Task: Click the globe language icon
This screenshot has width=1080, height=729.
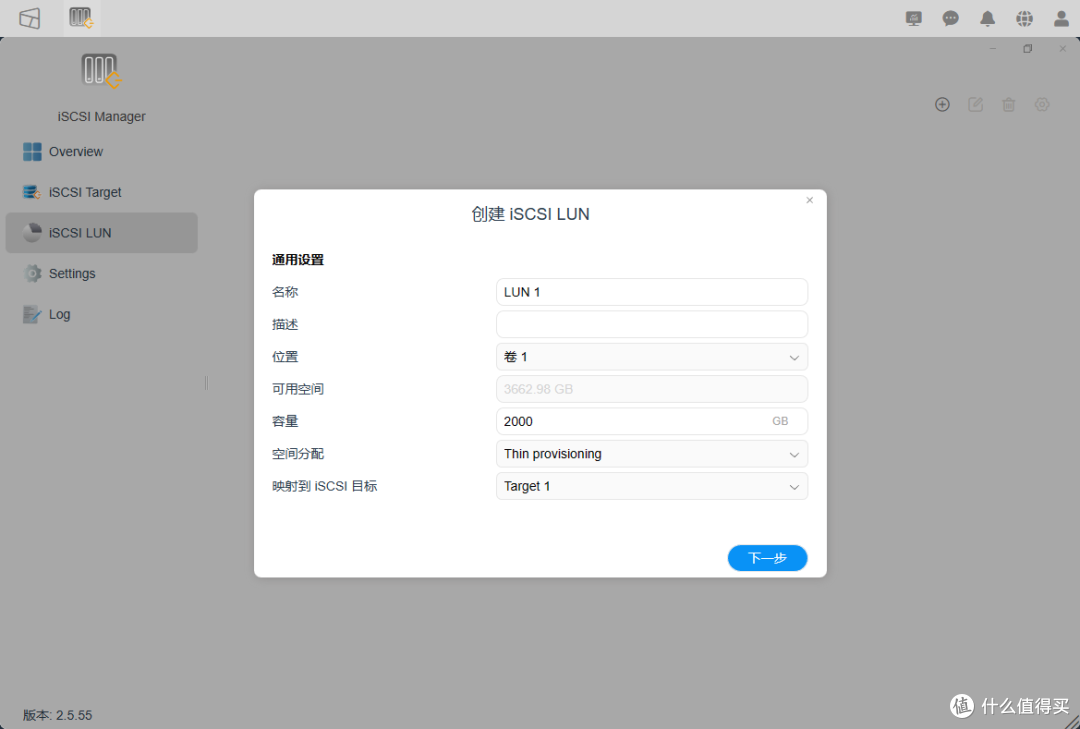Action: 1024,19
